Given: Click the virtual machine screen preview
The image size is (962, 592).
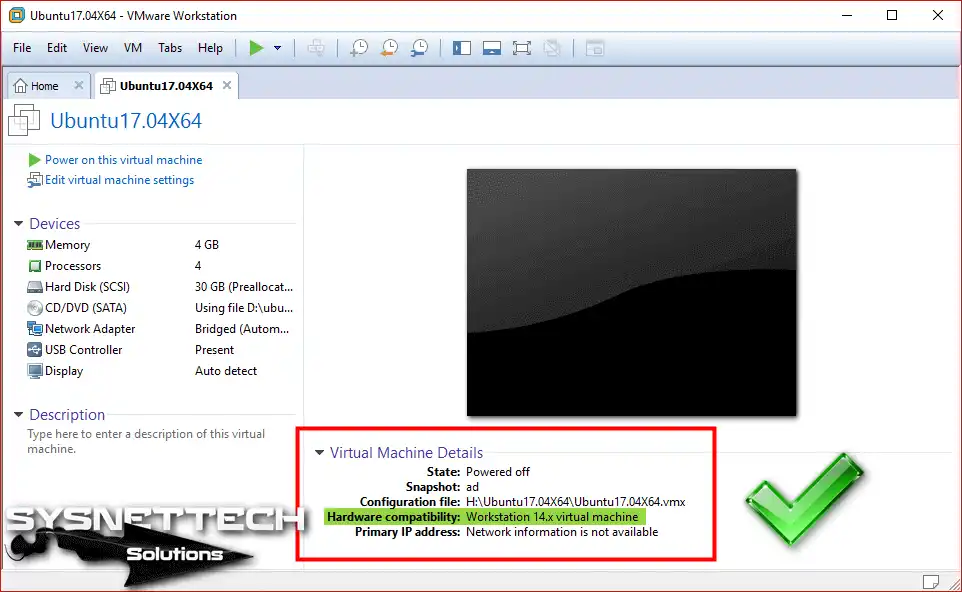Looking at the screenshot, I should click(x=631, y=293).
